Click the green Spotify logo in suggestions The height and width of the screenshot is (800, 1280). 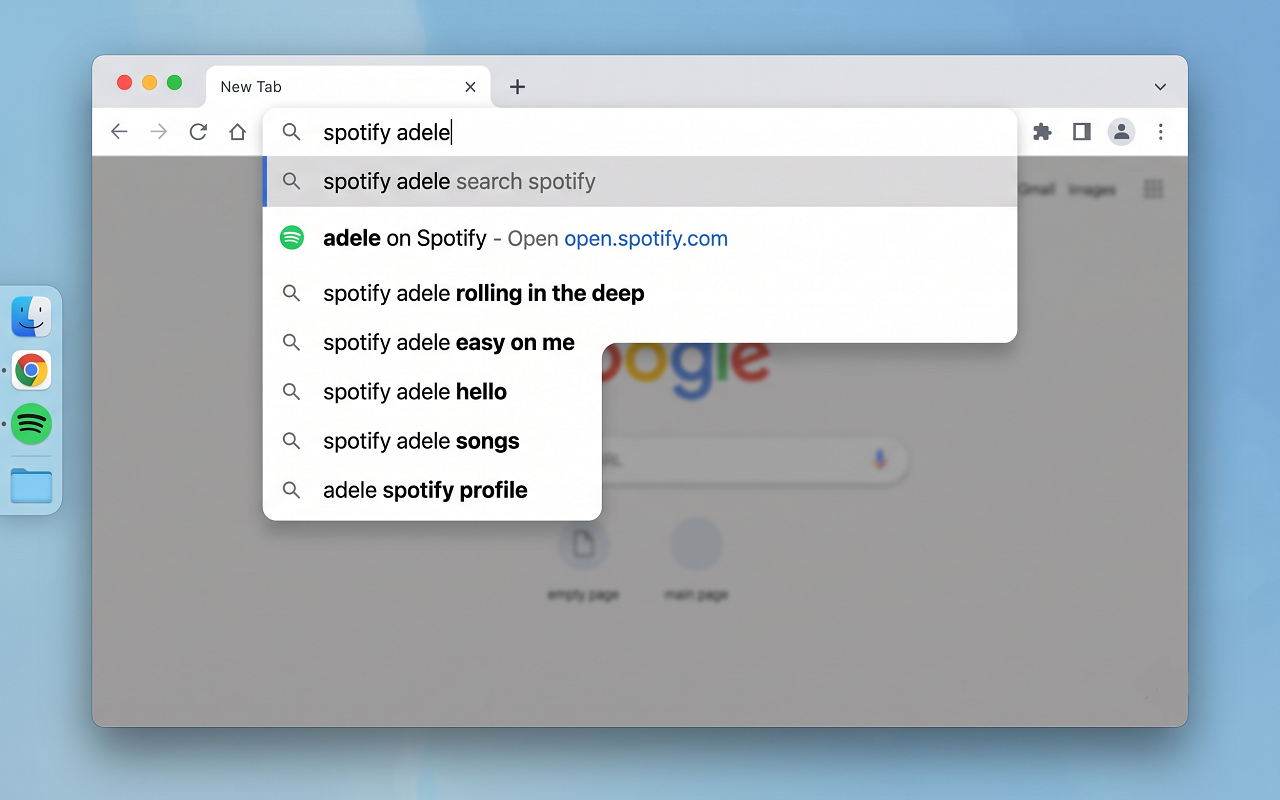pyautogui.click(x=291, y=238)
